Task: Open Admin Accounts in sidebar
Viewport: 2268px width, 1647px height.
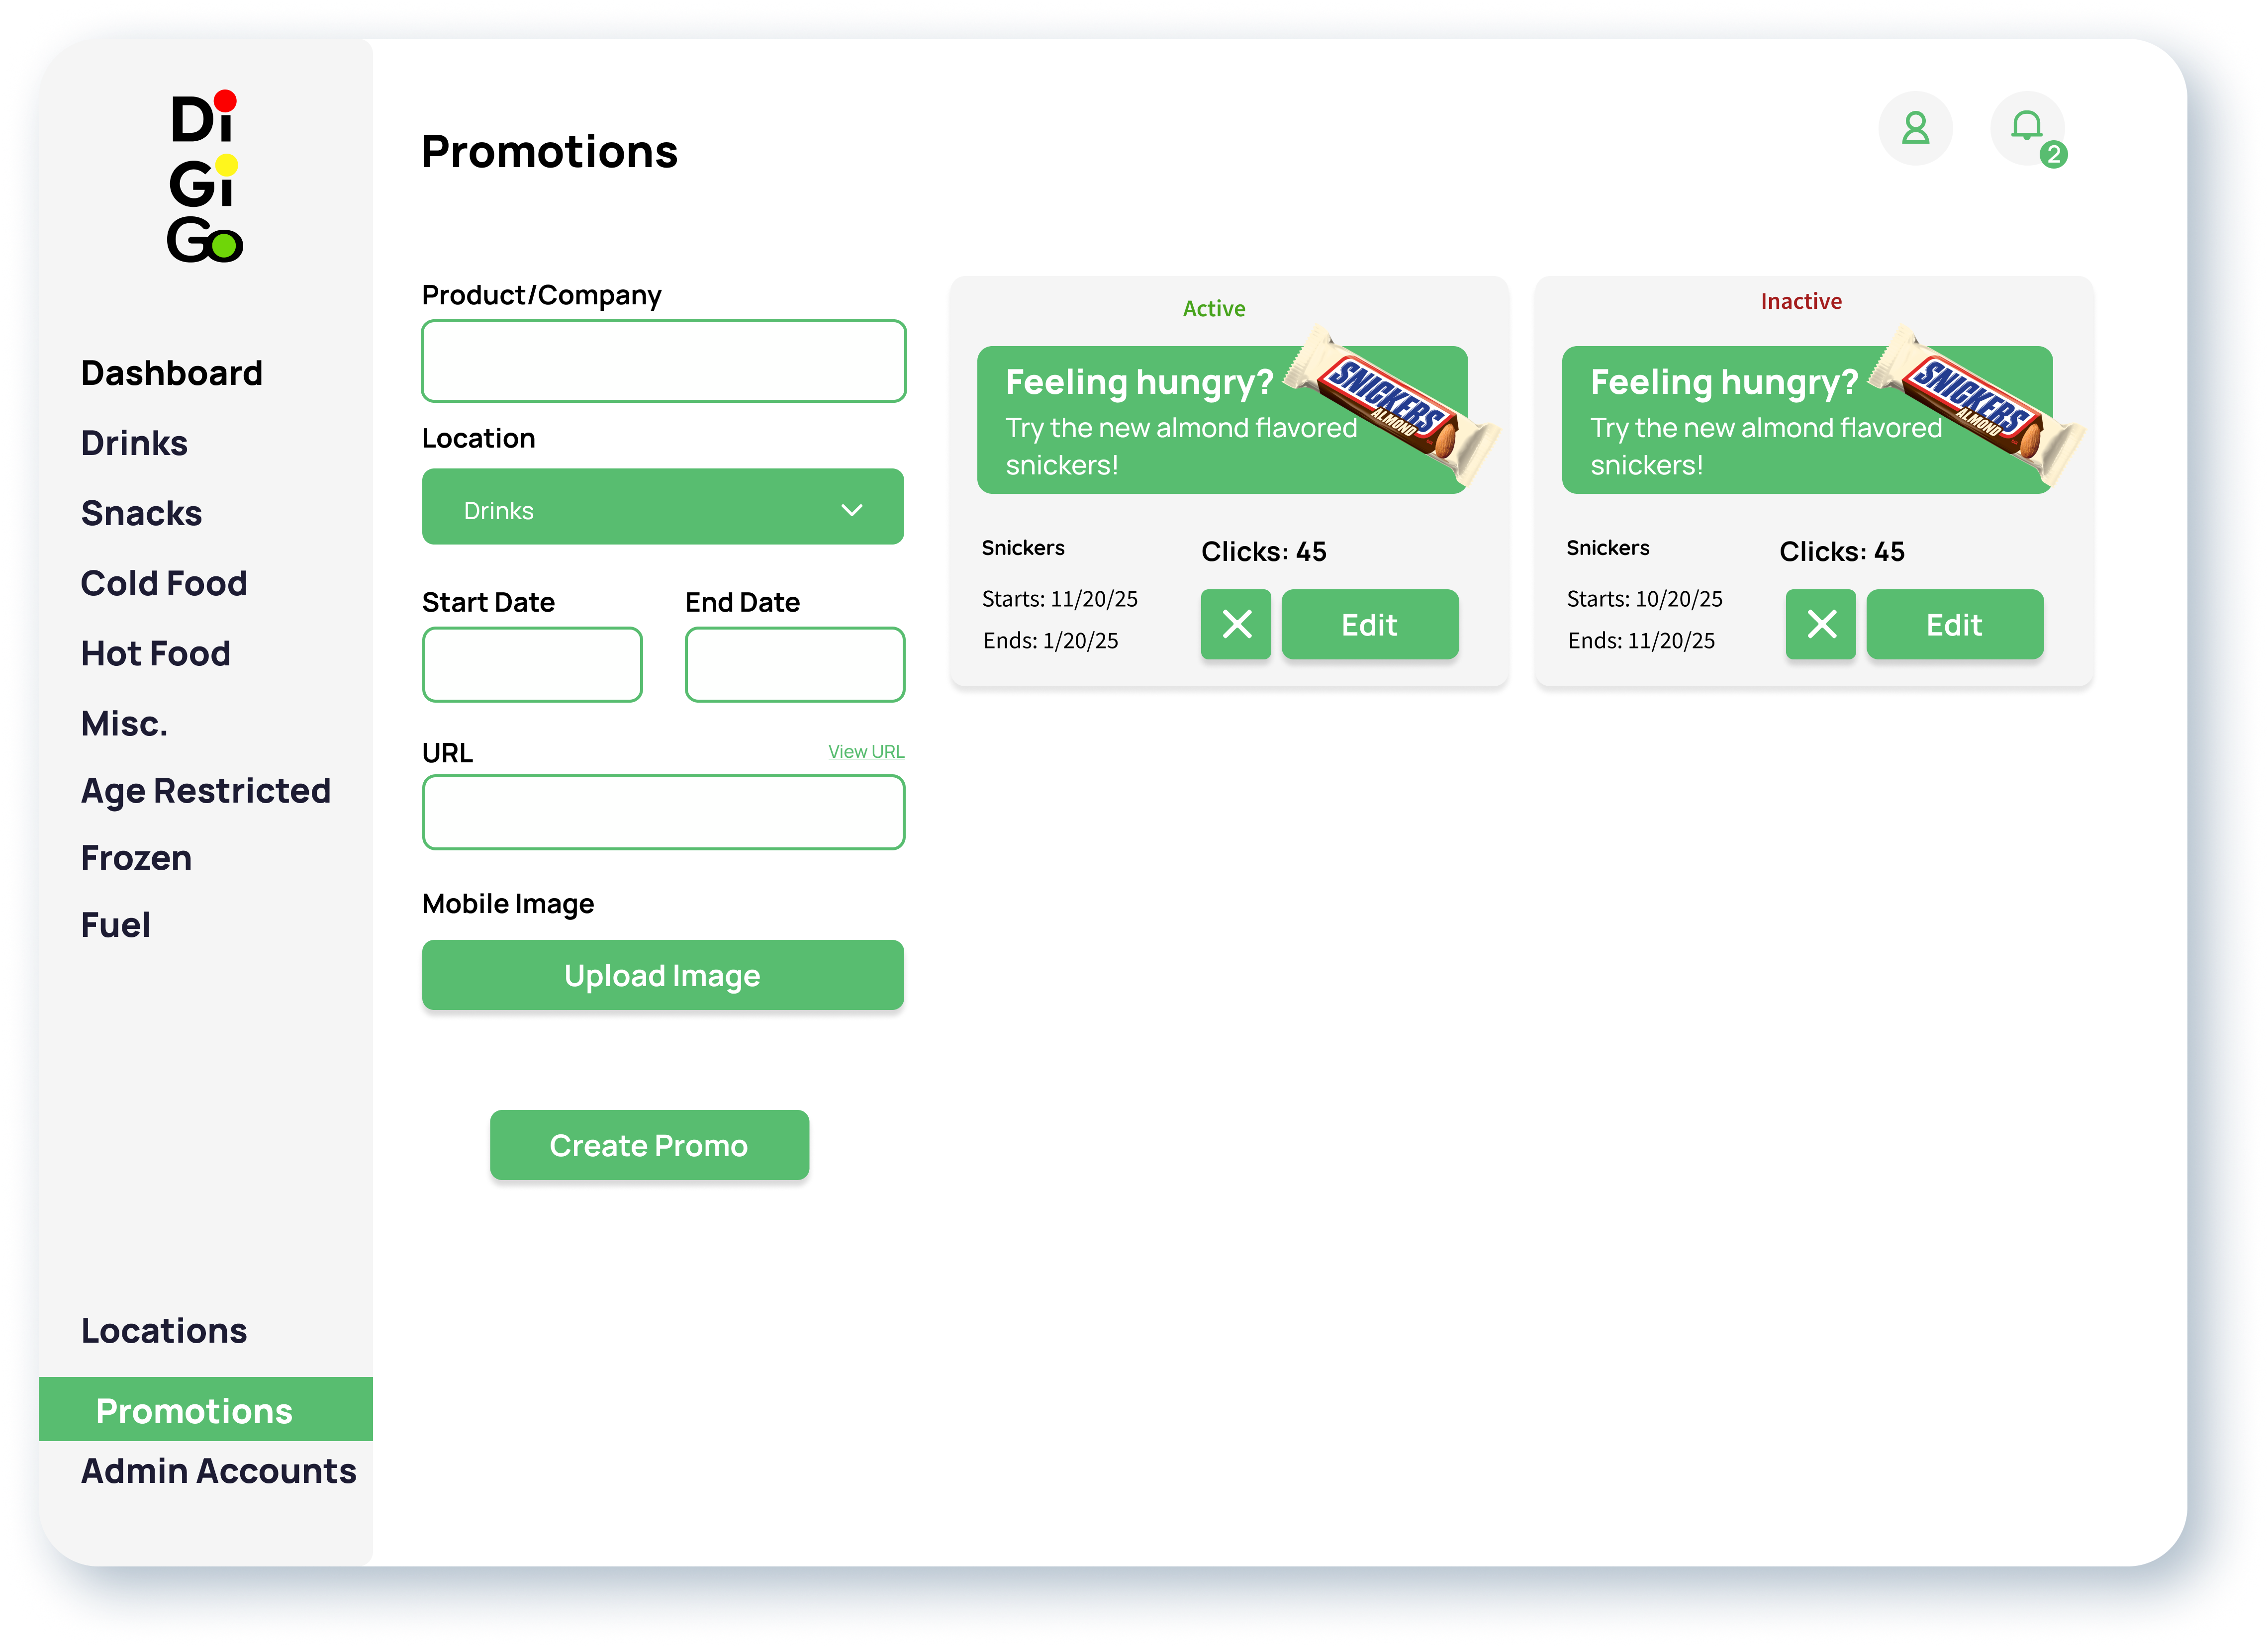Action: (x=219, y=1471)
